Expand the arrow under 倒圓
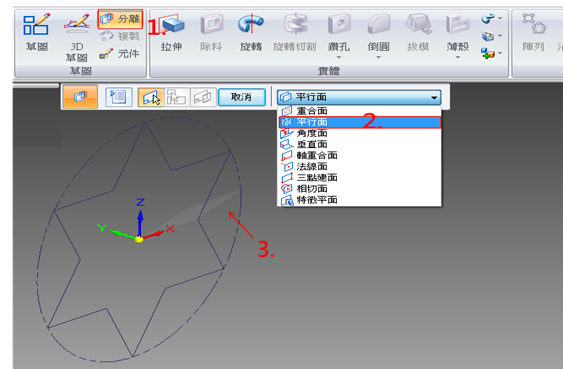 coord(378,57)
